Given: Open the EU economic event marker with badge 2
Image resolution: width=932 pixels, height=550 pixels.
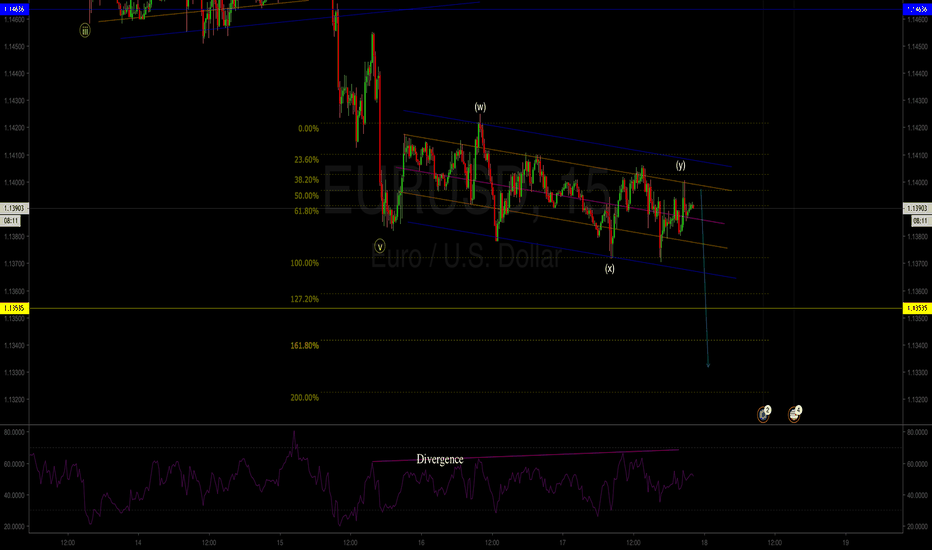Looking at the screenshot, I should (764, 414).
